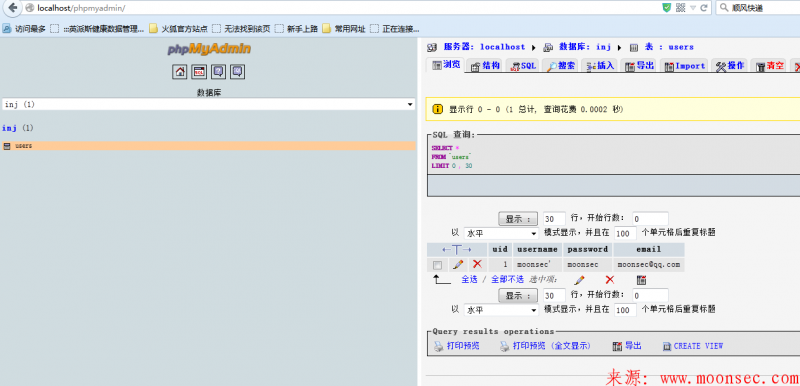Click the moonsec@qq.com email cell
Screen dimensions: 800x386
click(648, 265)
